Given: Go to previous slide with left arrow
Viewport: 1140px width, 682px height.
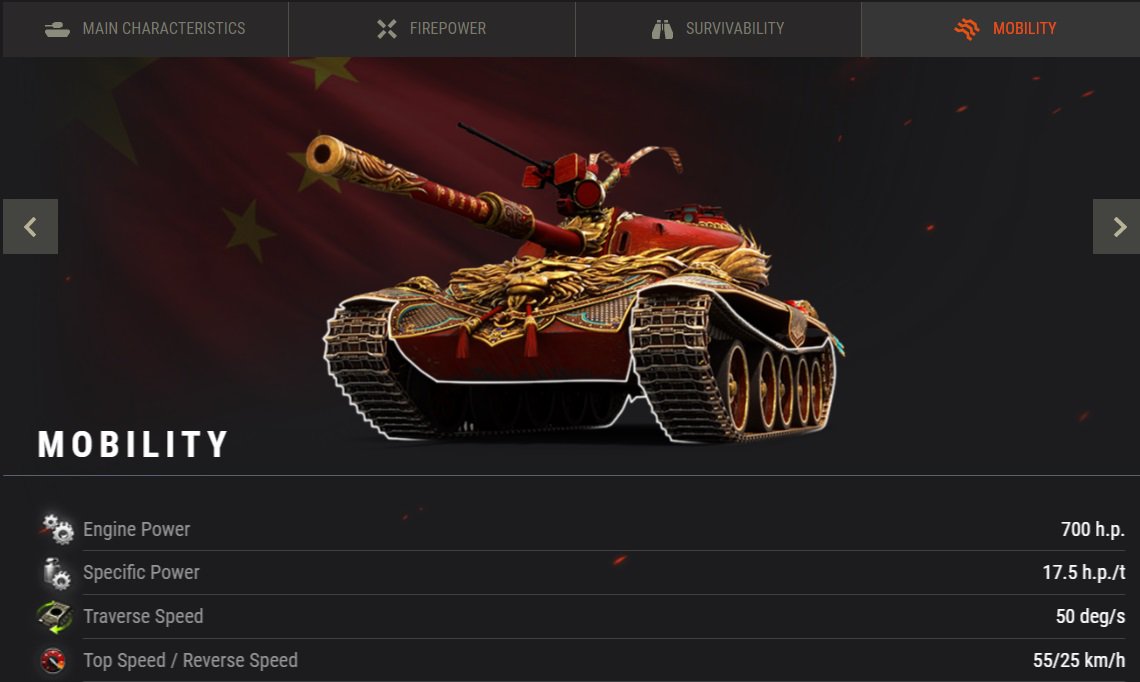Looking at the screenshot, I should coord(31,227).
